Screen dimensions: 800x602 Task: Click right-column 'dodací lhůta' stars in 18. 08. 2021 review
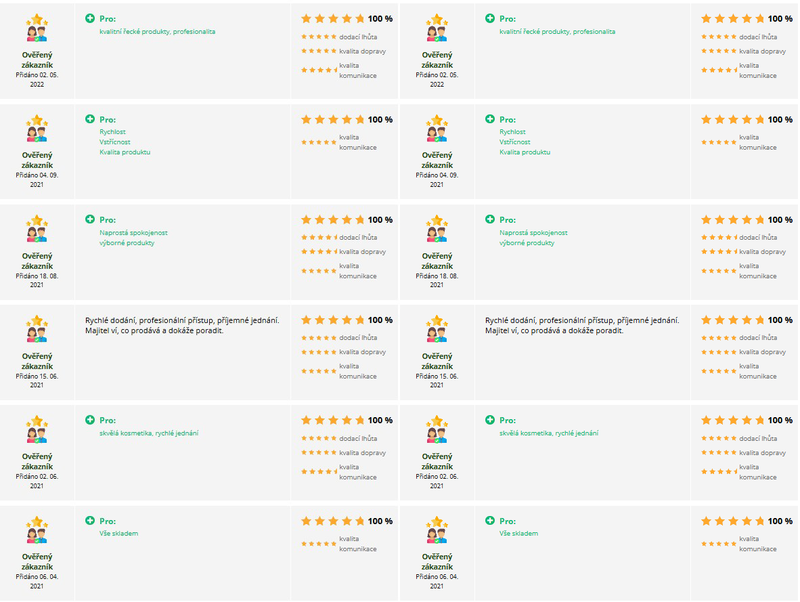click(x=719, y=237)
